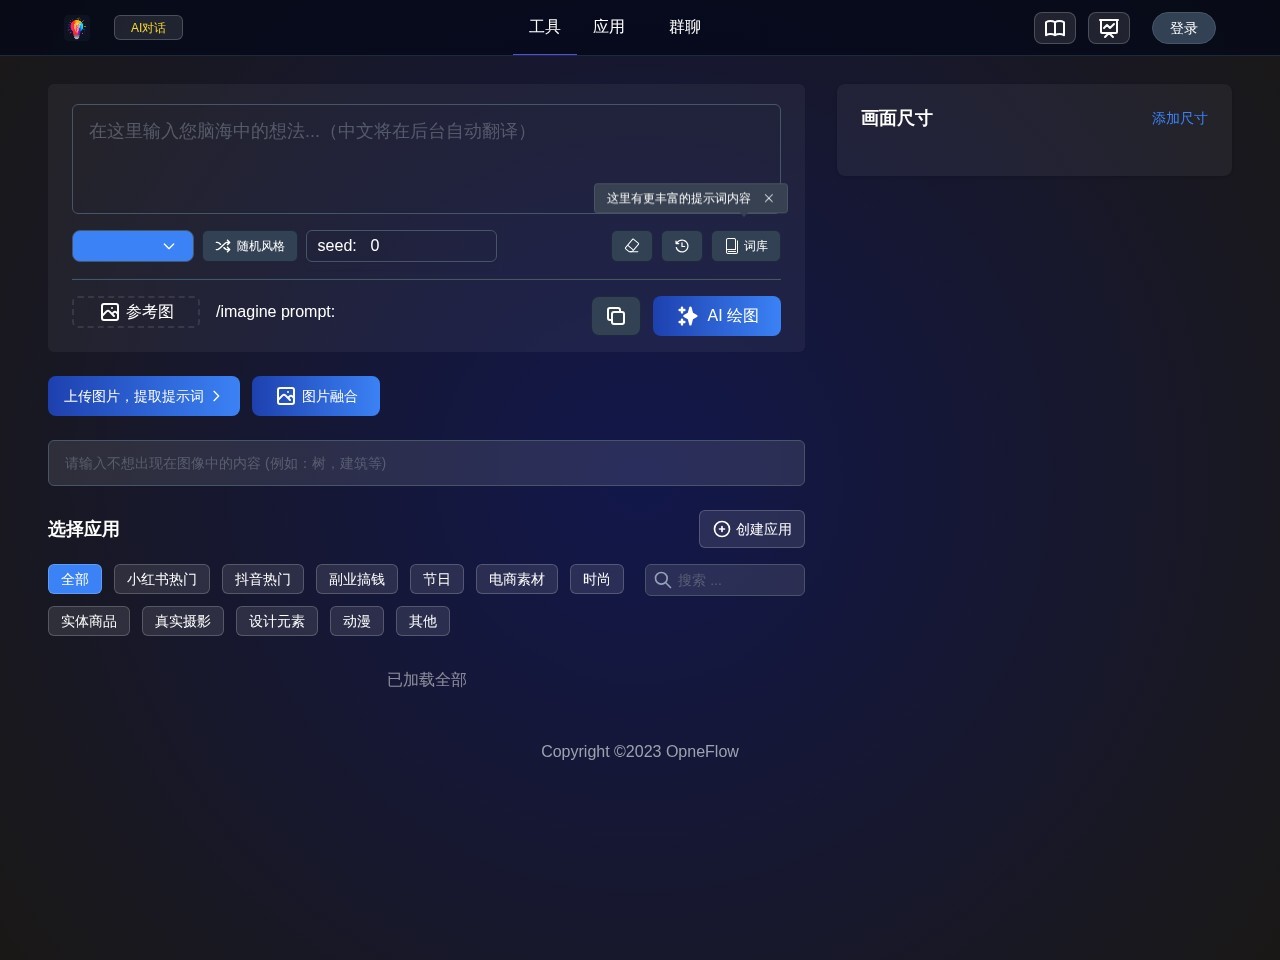Viewport: 1280px width, 960px height.
Task: Dismiss the 提示词内容 tooltip with its close icon
Action: (x=768, y=198)
